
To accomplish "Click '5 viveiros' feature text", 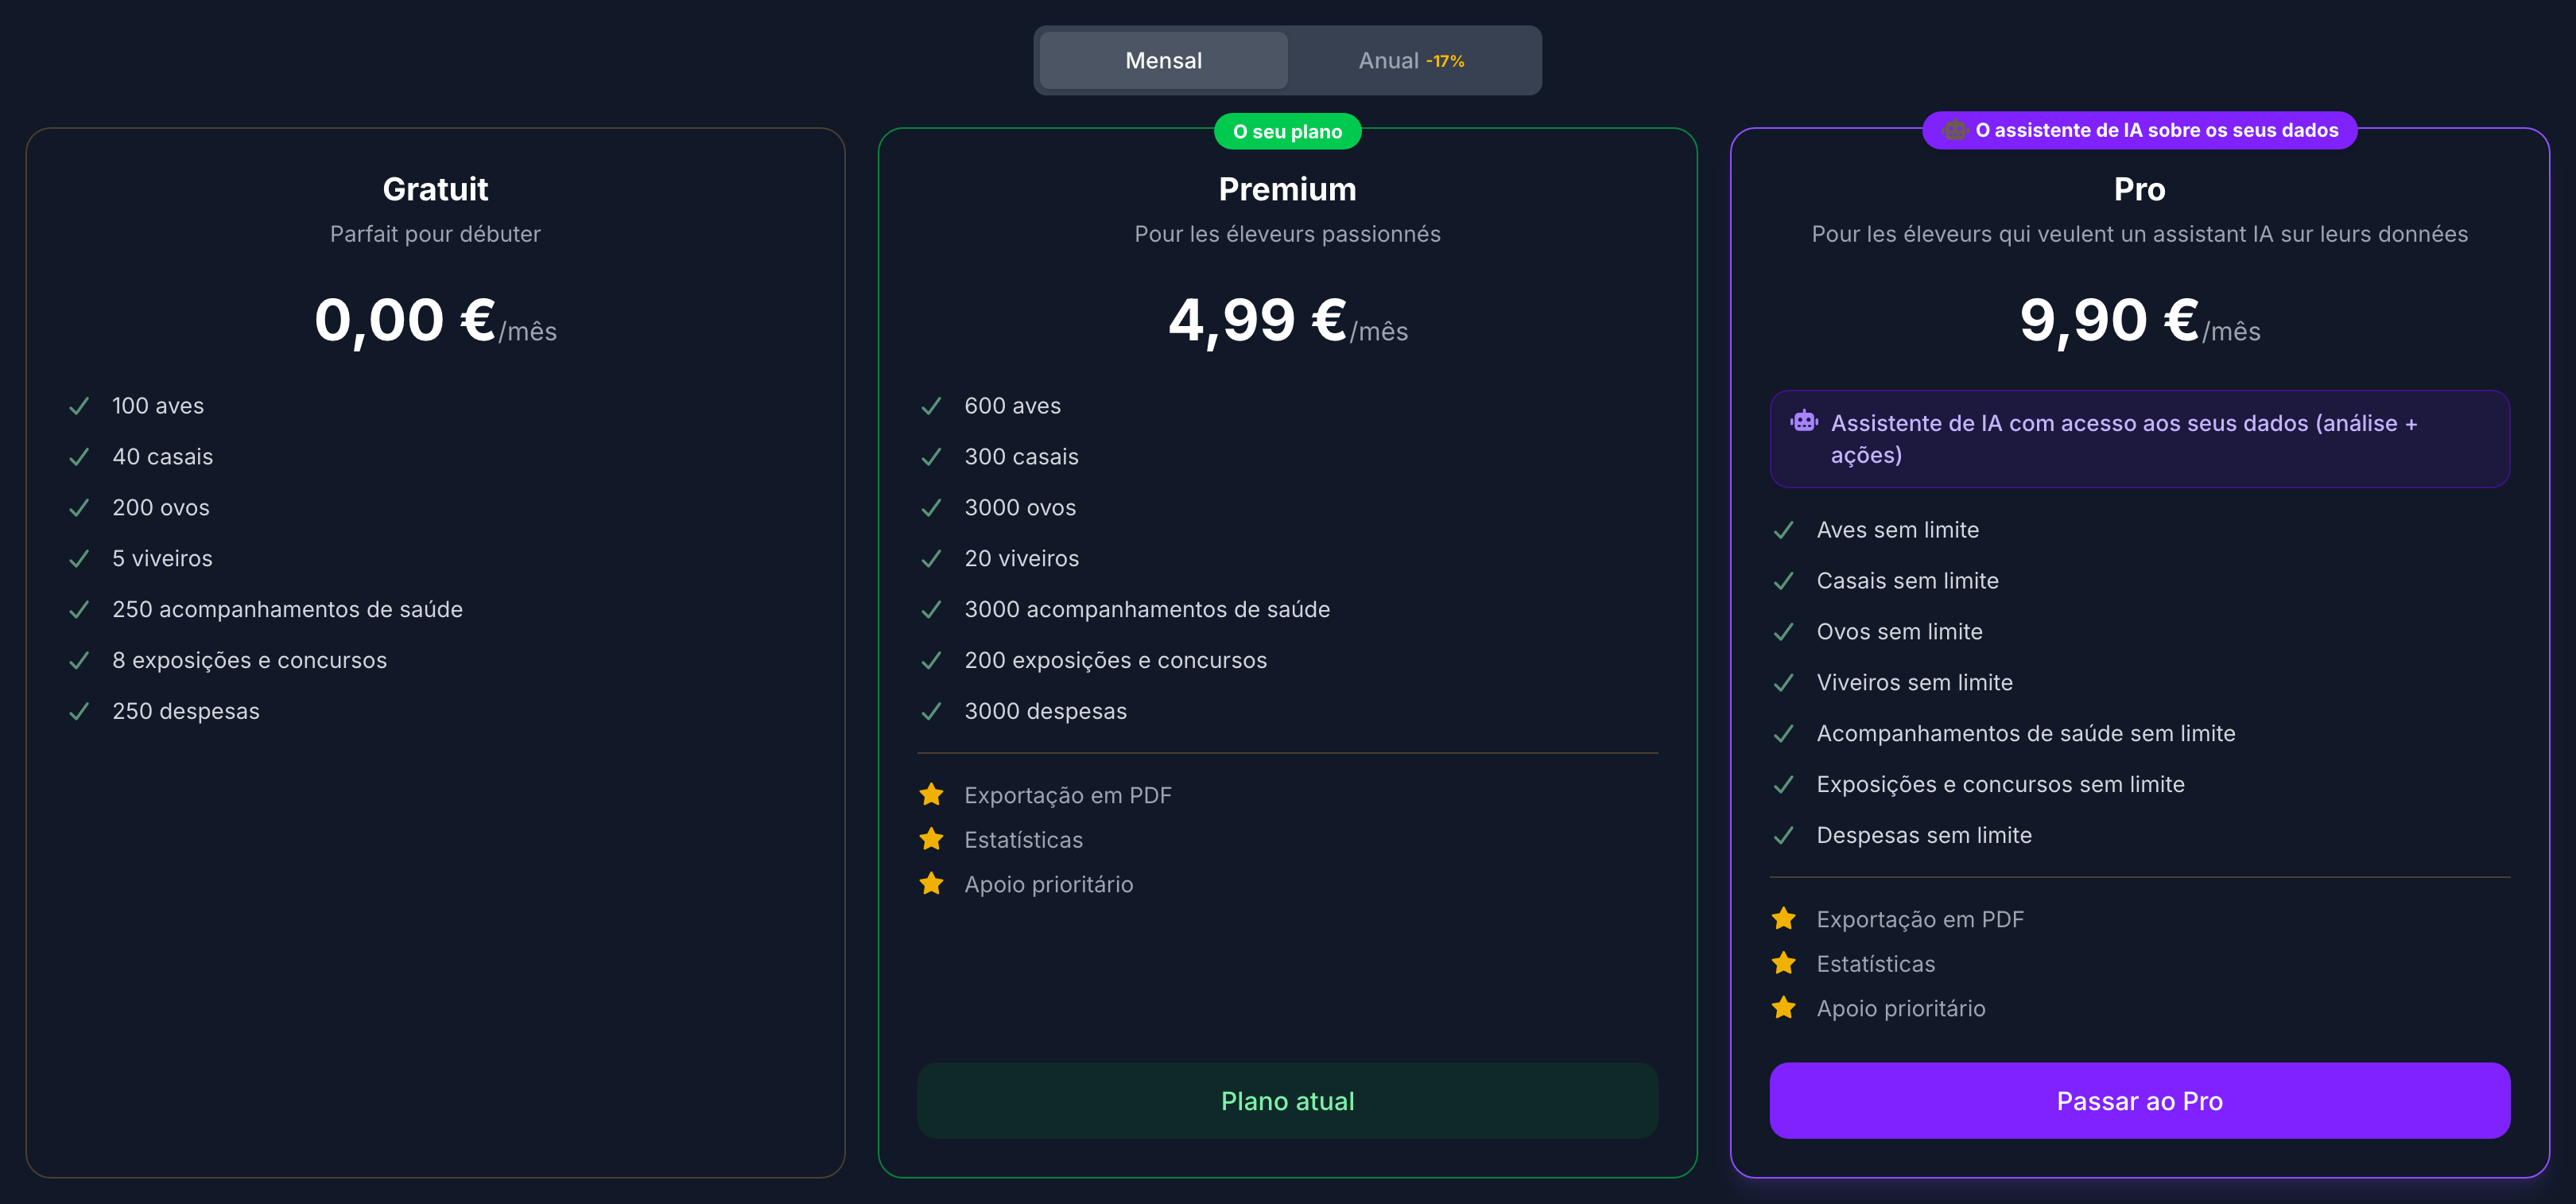I will [162, 559].
